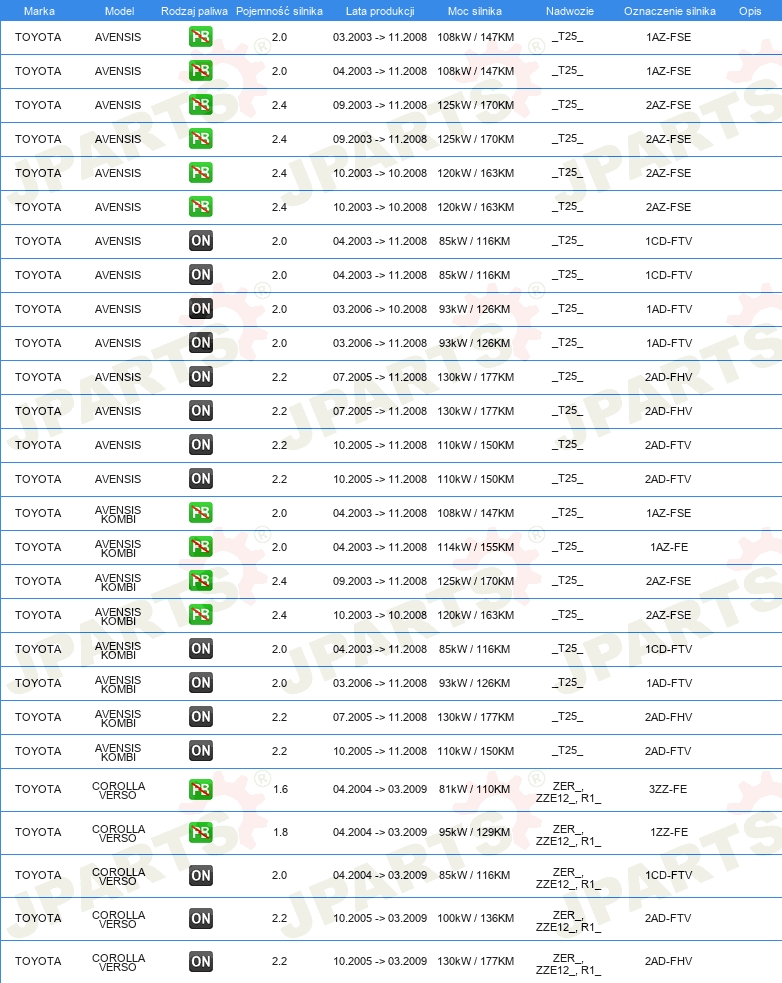Select the 1.6 engine capacity cell
Viewport: 782px width, 983px height.
click(280, 789)
